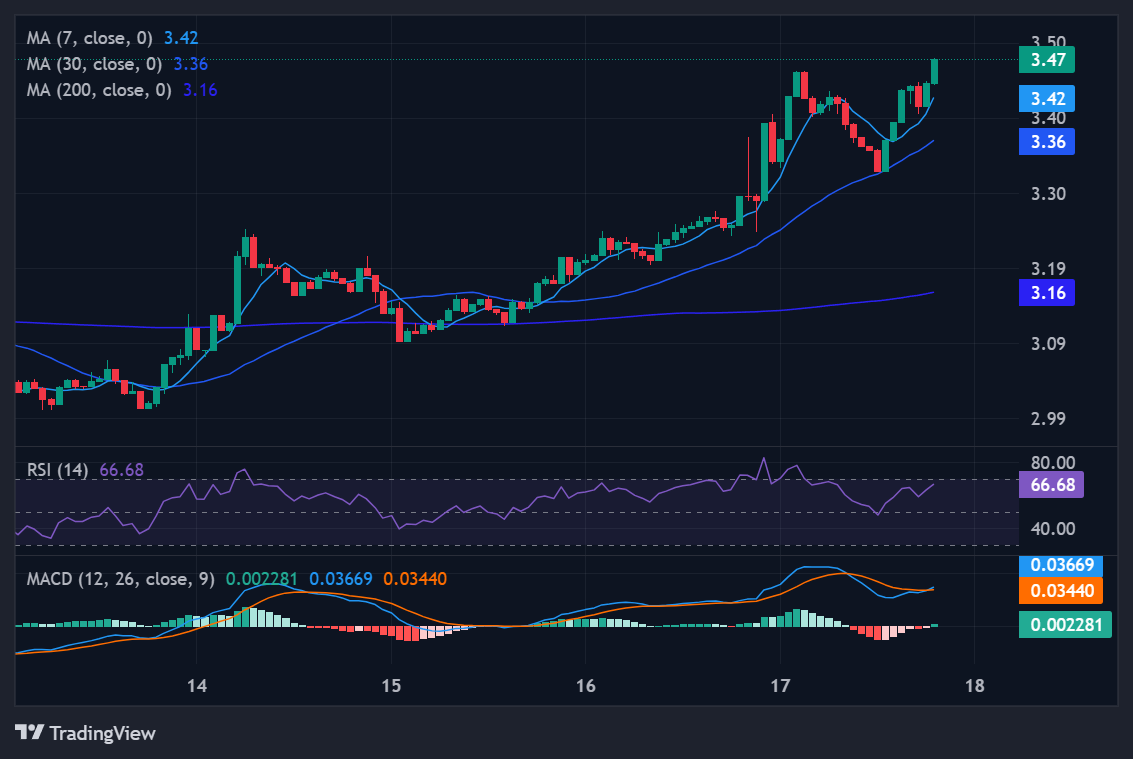Click the green 0.002281 histogram axis tag
Viewport: 1133px width, 759px height.
click(1064, 626)
